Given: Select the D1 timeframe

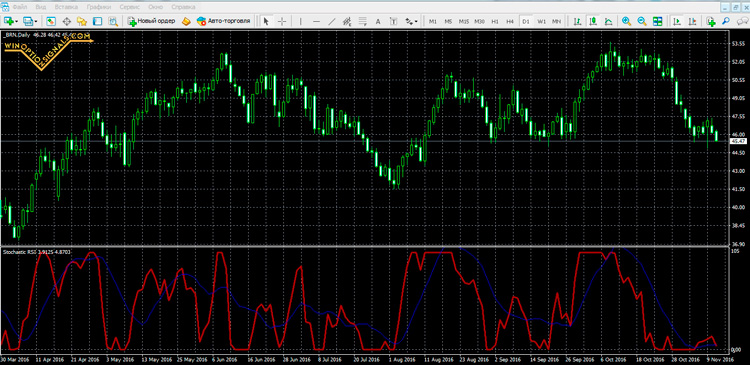Looking at the screenshot, I should coord(526,22).
